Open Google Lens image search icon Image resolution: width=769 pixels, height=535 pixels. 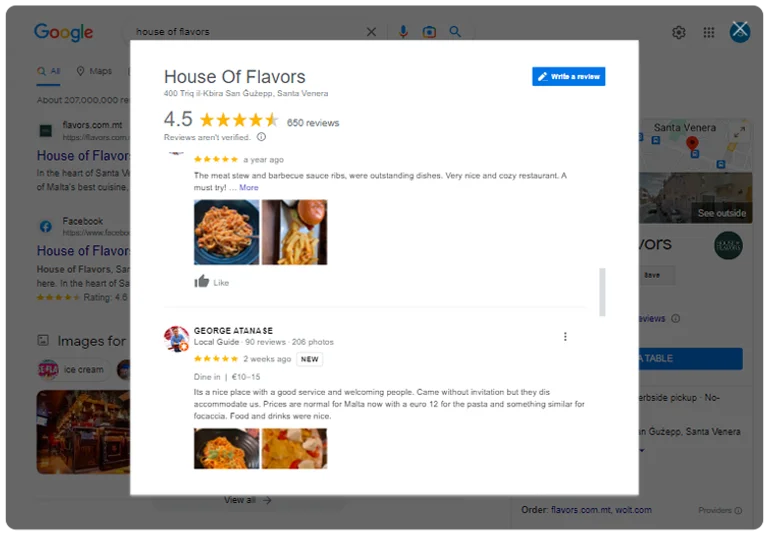coord(429,32)
